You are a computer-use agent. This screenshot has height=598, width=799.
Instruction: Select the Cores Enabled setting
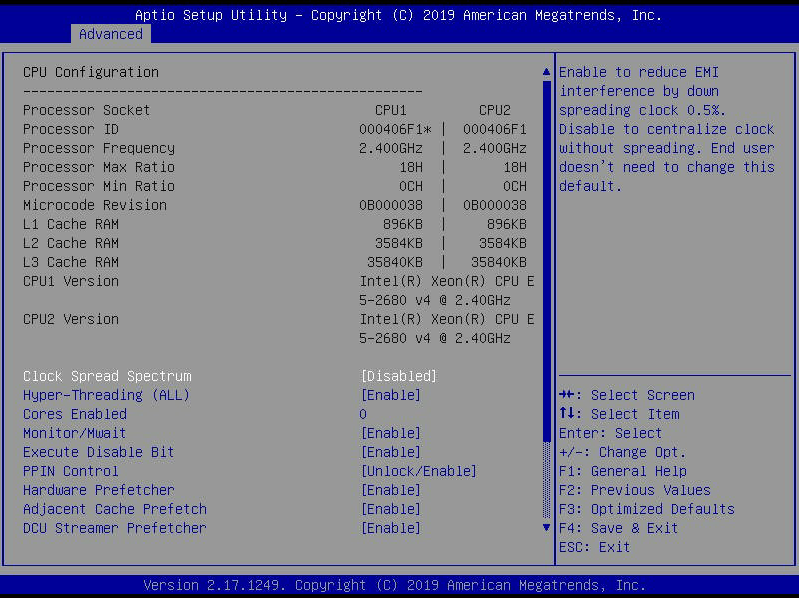pyautogui.click(x=75, y=414)
